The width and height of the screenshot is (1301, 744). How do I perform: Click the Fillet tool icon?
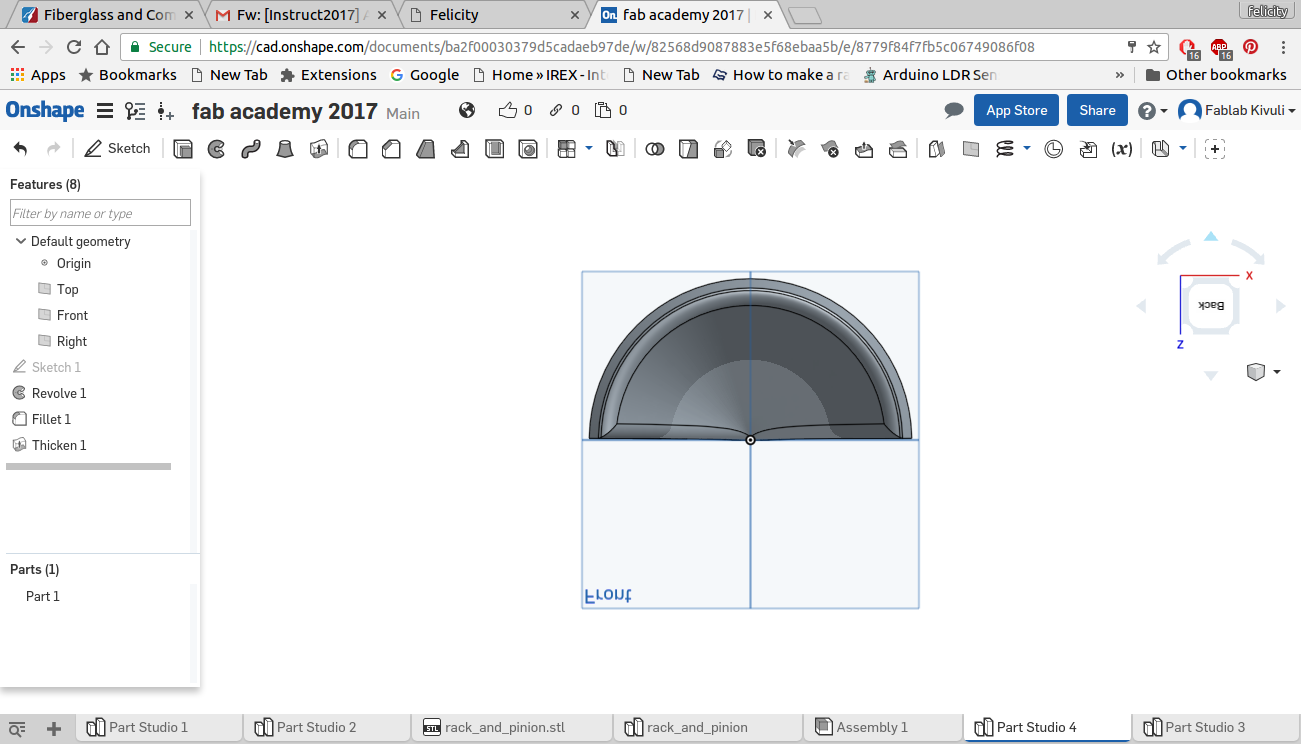[x=358, y=149]
